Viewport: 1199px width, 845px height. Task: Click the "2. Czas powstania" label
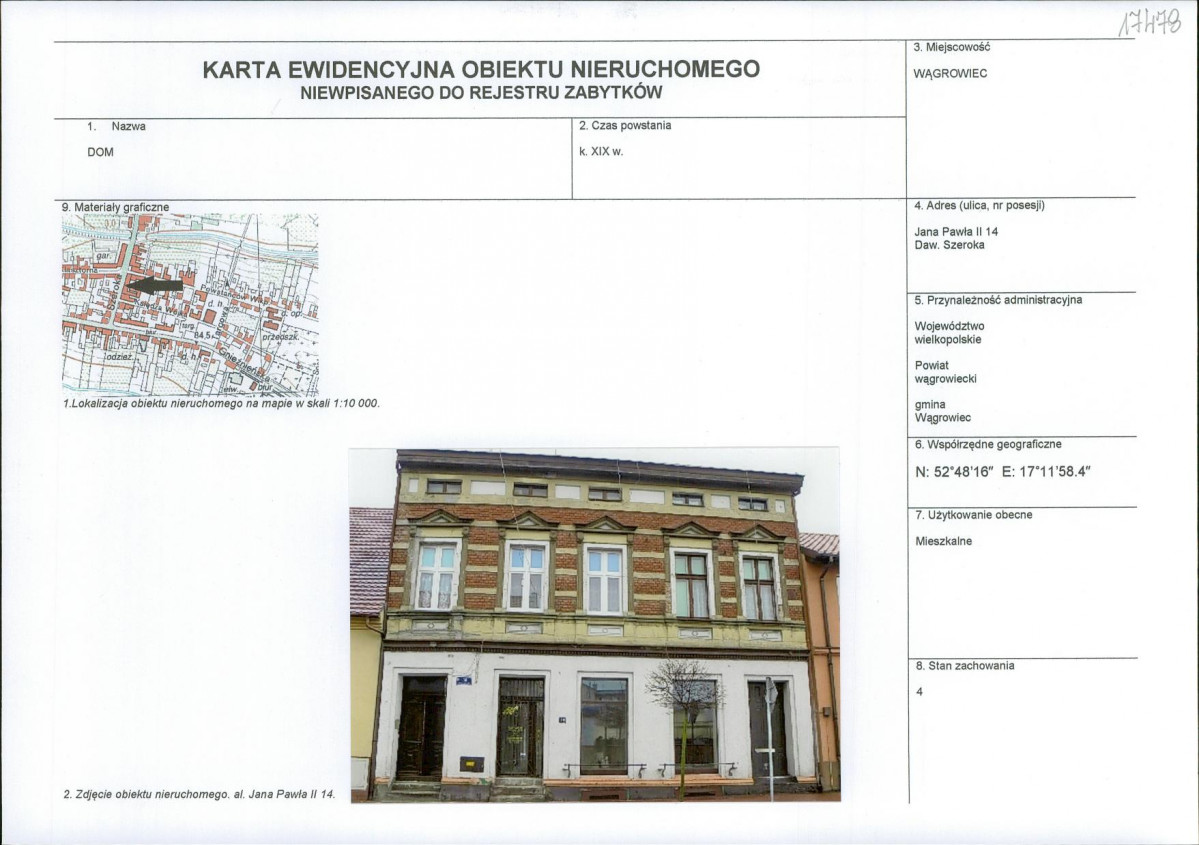tap(625, 125)
